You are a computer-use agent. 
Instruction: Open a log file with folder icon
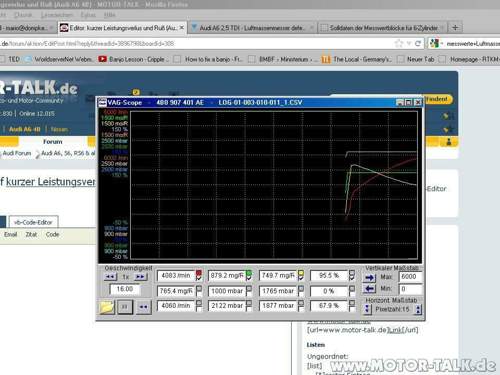coord(107,307)
